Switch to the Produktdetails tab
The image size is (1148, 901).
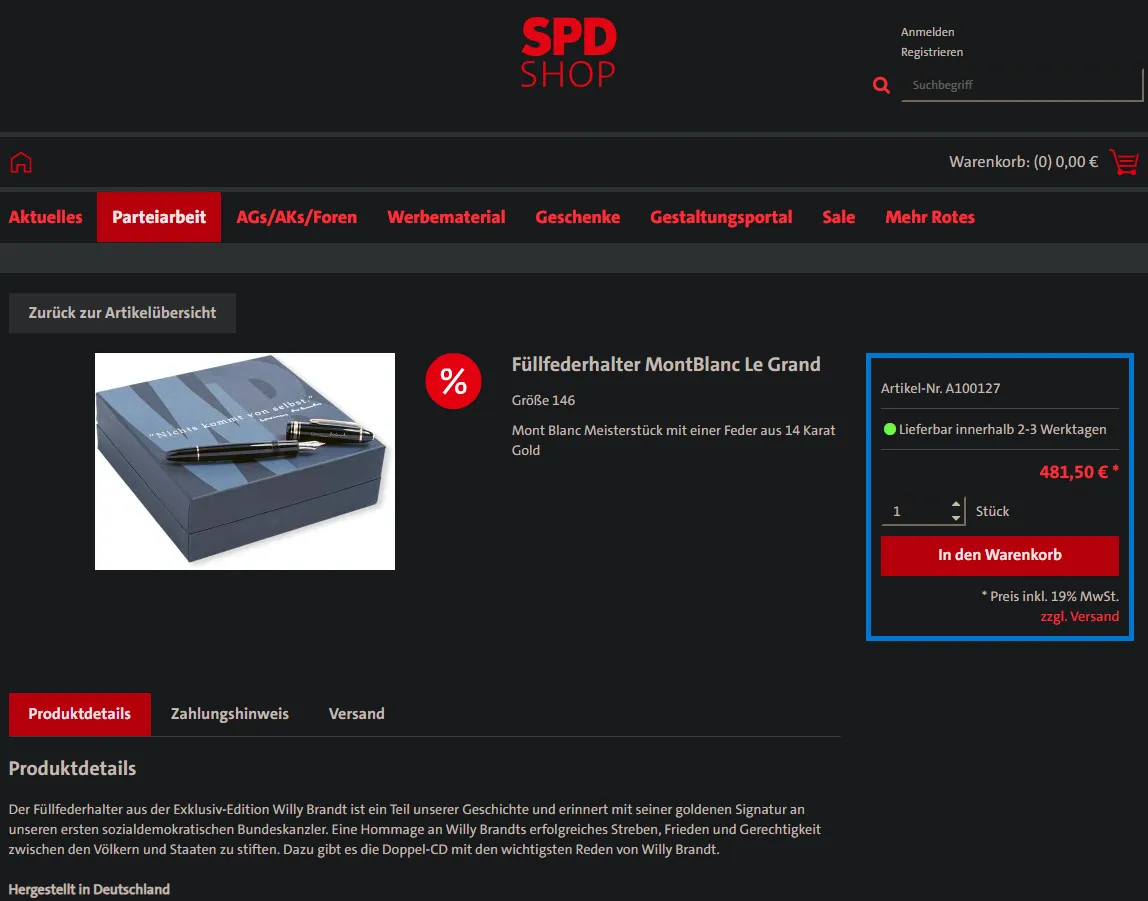(80, 714)
